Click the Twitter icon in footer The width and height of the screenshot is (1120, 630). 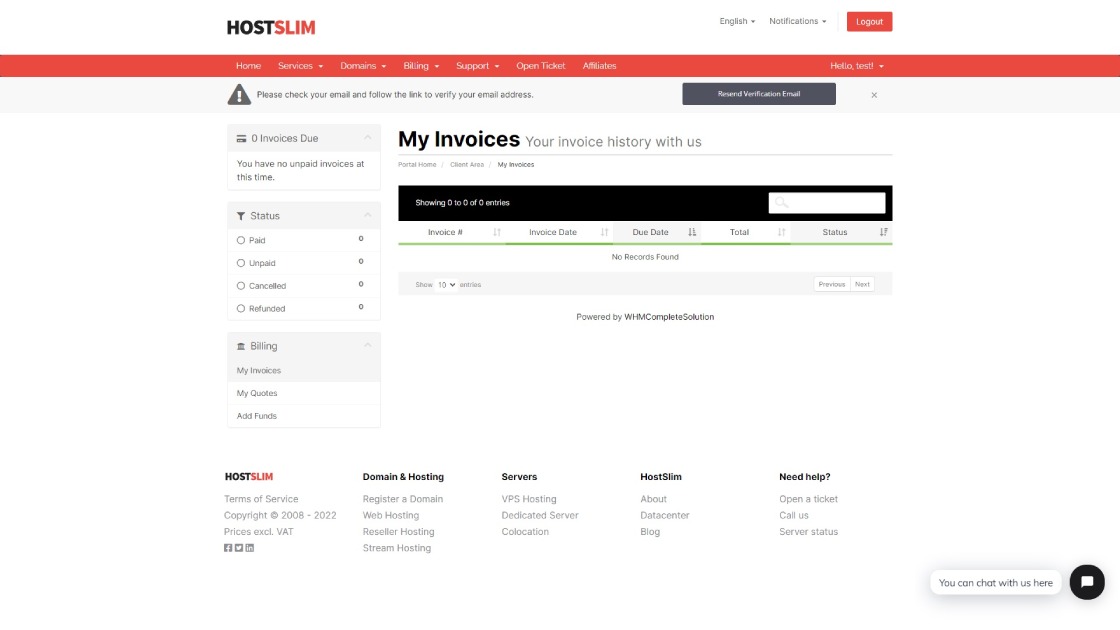point(237,548)
